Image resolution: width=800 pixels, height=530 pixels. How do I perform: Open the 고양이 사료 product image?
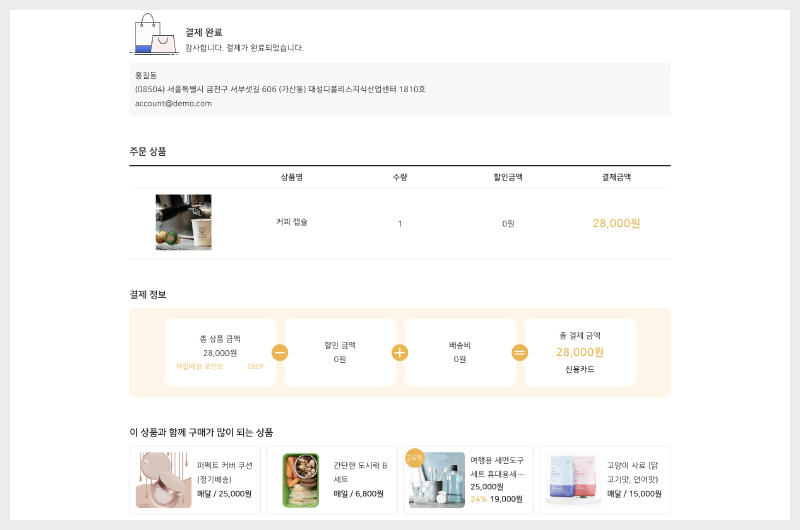[574, 480]
